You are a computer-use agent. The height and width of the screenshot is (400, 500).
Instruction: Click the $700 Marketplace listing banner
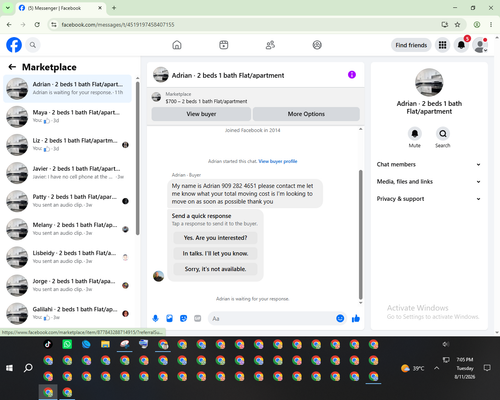point(256,97)
